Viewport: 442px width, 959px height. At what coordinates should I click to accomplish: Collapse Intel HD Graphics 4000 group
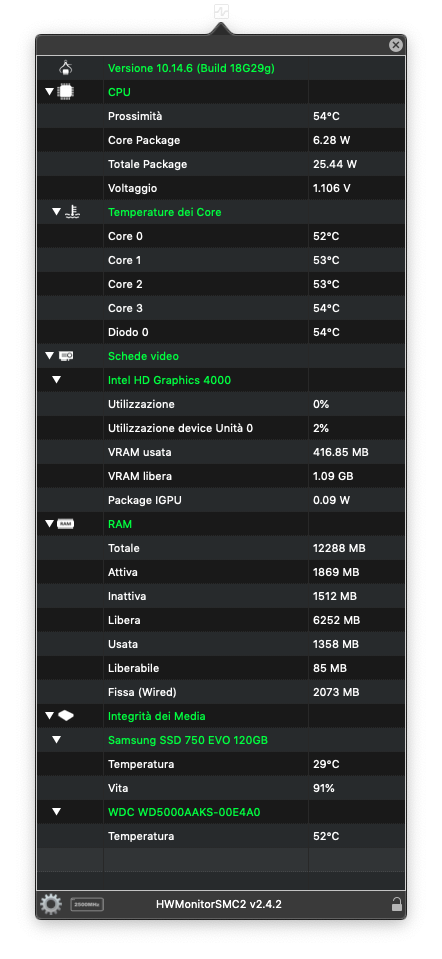pos(57,380)
